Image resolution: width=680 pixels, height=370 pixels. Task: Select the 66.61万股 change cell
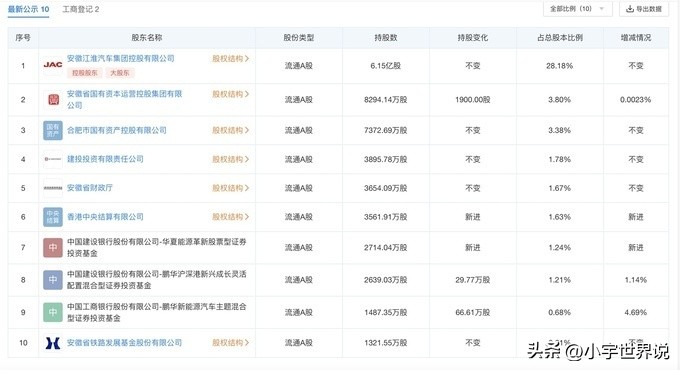(473, 312)
